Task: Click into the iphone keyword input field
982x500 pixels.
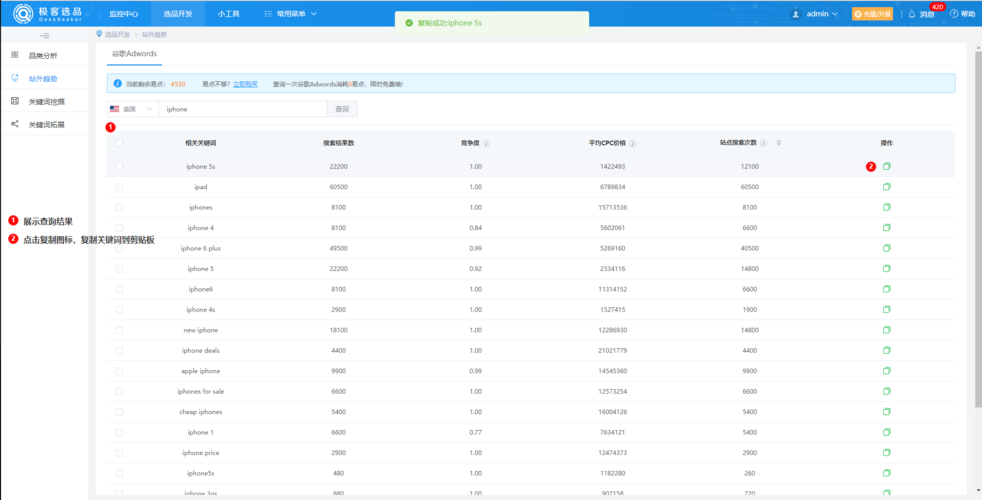Action: tap(243, 109)
